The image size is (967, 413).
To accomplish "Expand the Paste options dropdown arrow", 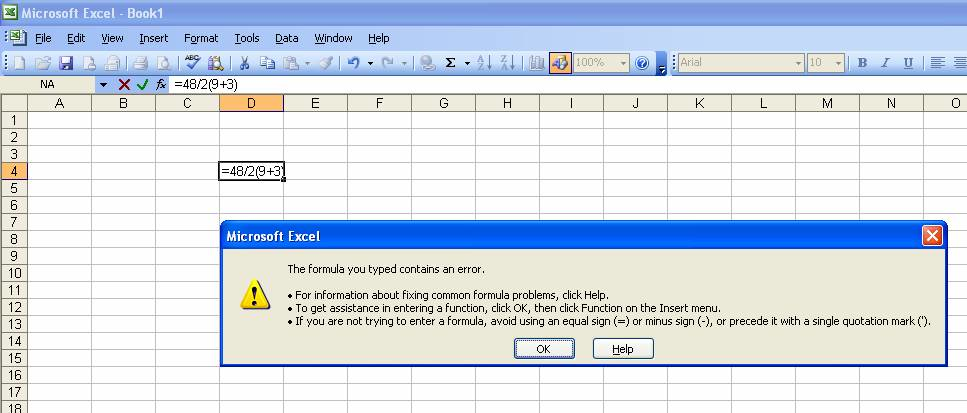I will pos(307,63).
